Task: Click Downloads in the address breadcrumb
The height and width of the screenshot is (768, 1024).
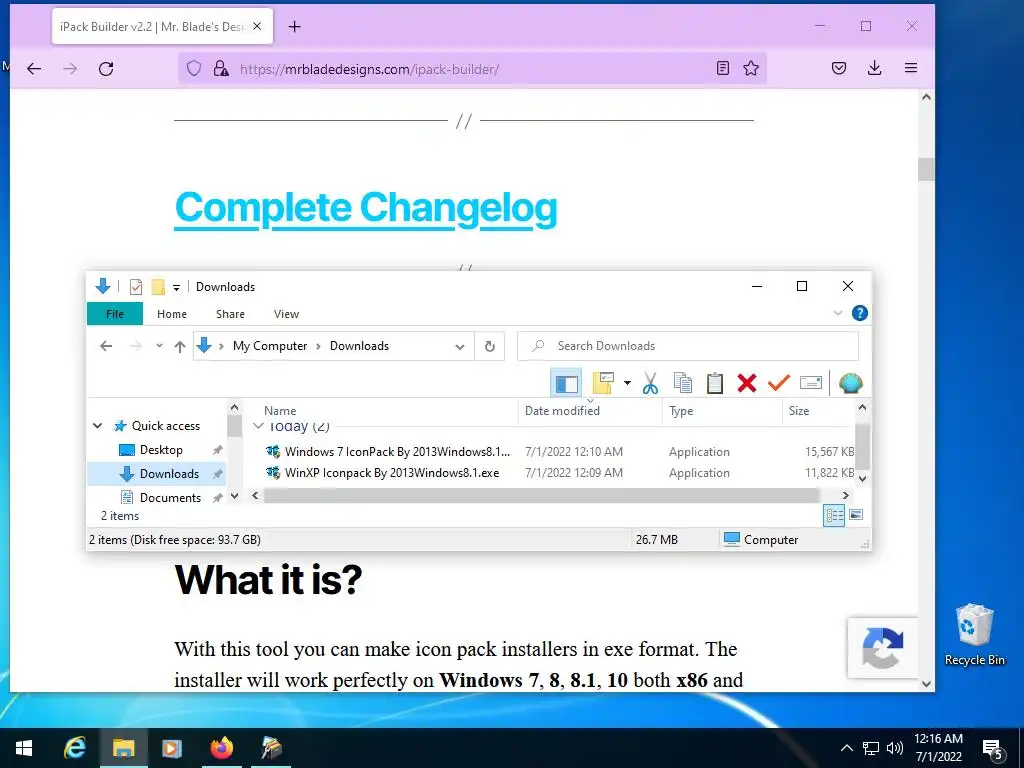Action: [x=359, y=346]
